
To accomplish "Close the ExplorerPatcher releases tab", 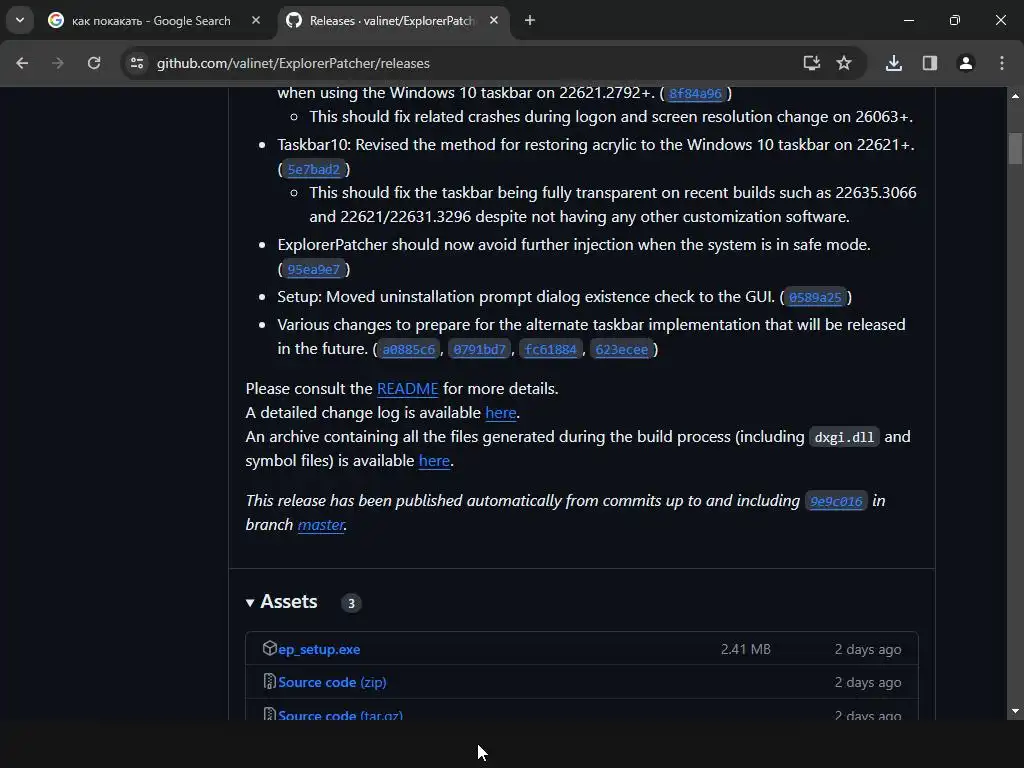I will 494,20.
